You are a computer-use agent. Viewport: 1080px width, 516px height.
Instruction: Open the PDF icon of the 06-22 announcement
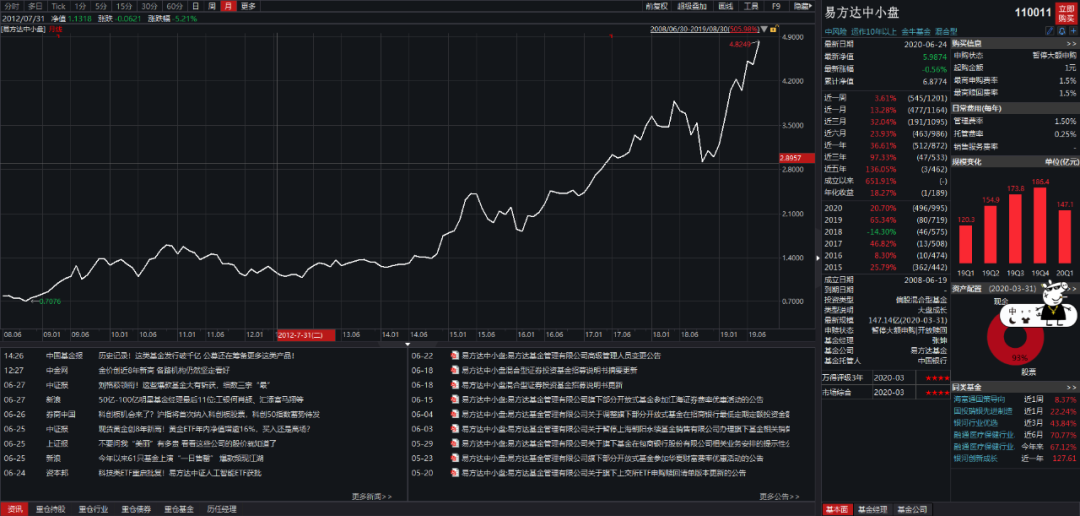pos(454,356)
